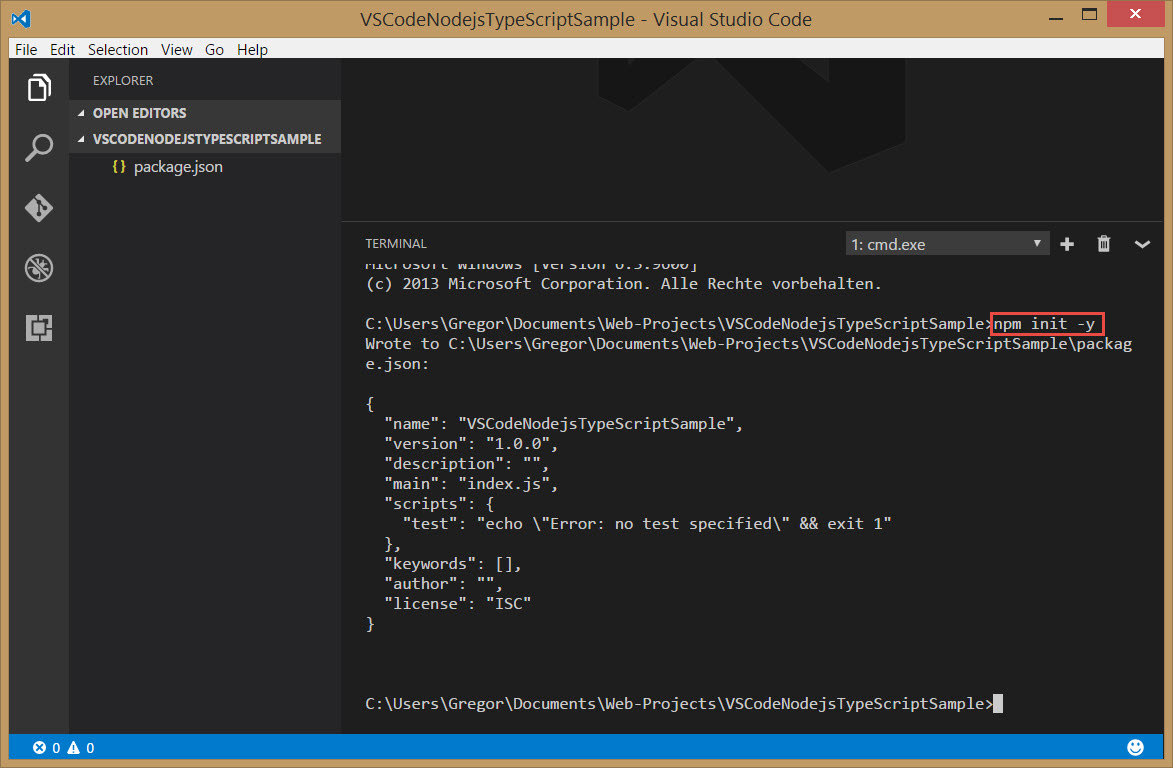Open the Explorer view
The image size is (1173, 768).
pyautogui.click(x=38, y=88)
